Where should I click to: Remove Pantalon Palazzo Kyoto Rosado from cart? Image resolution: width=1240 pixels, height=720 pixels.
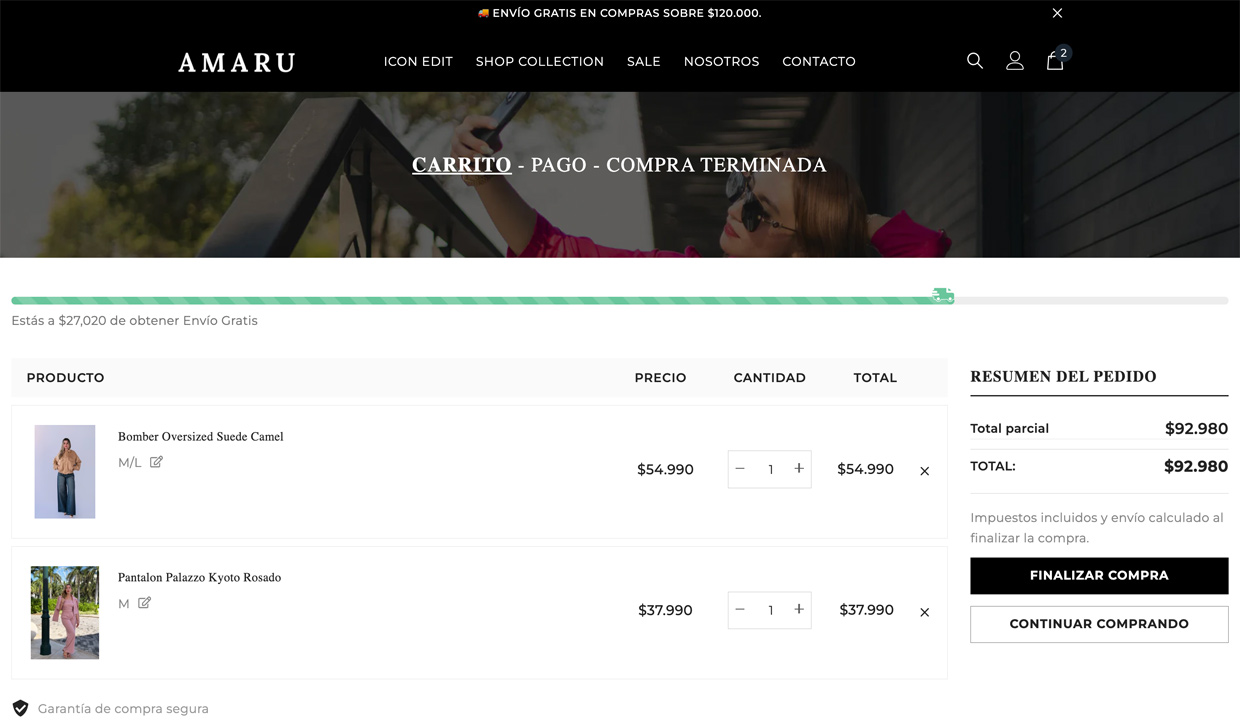(924, 612)
